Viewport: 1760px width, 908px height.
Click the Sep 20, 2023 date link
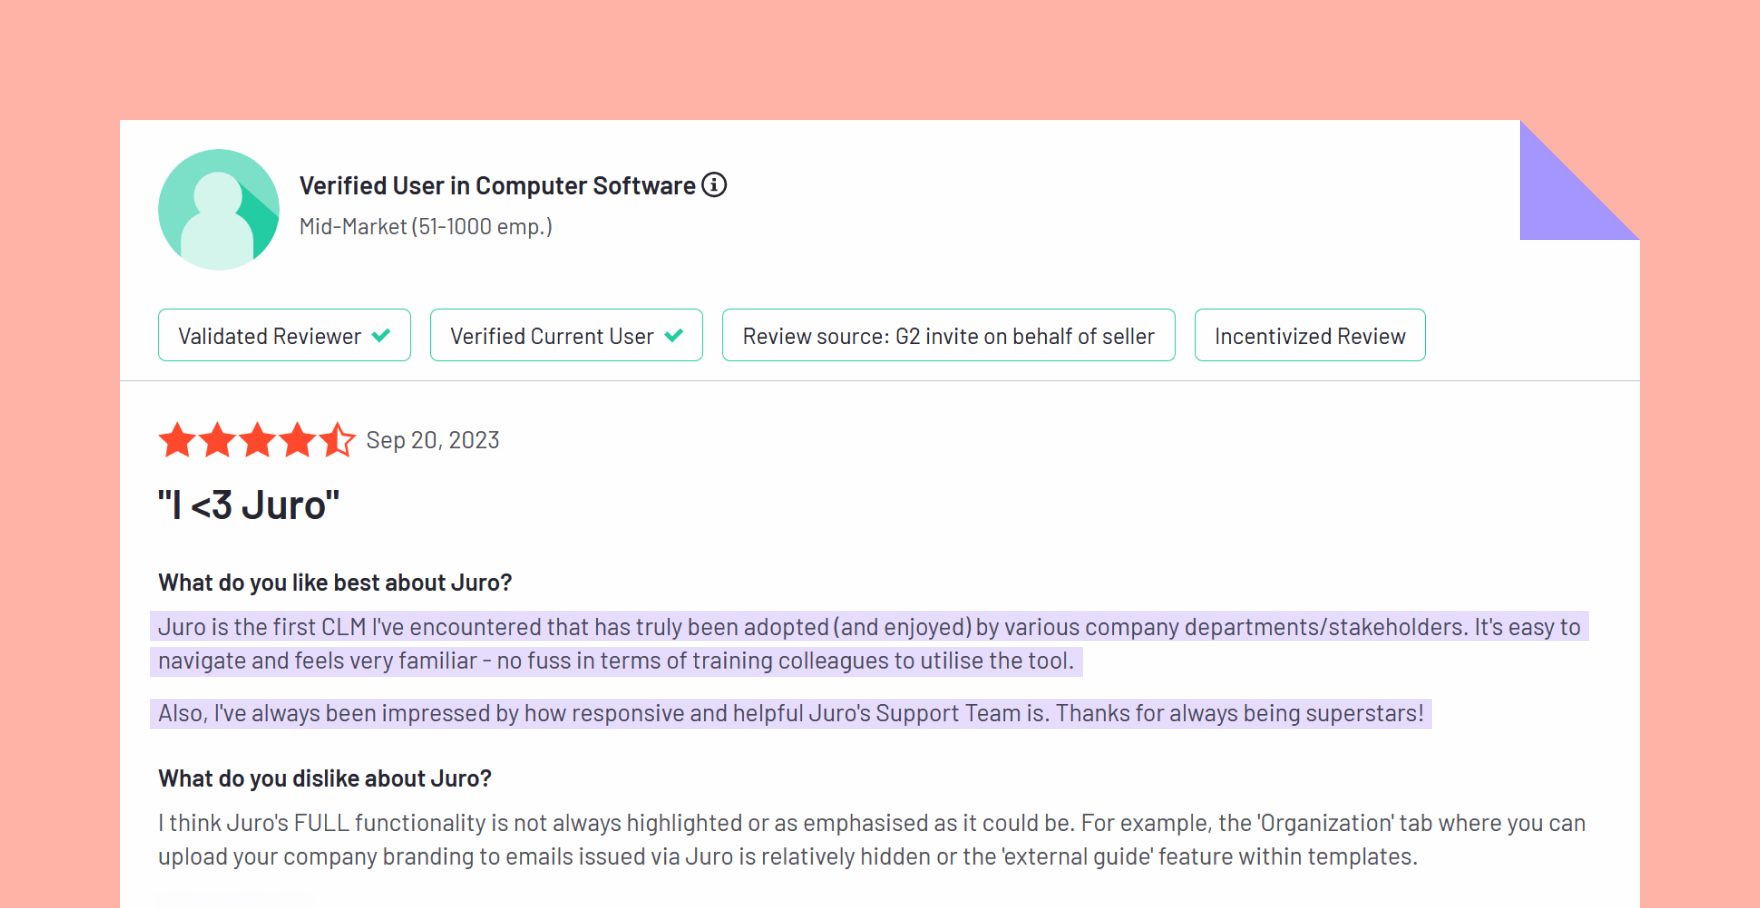[432, 439]
